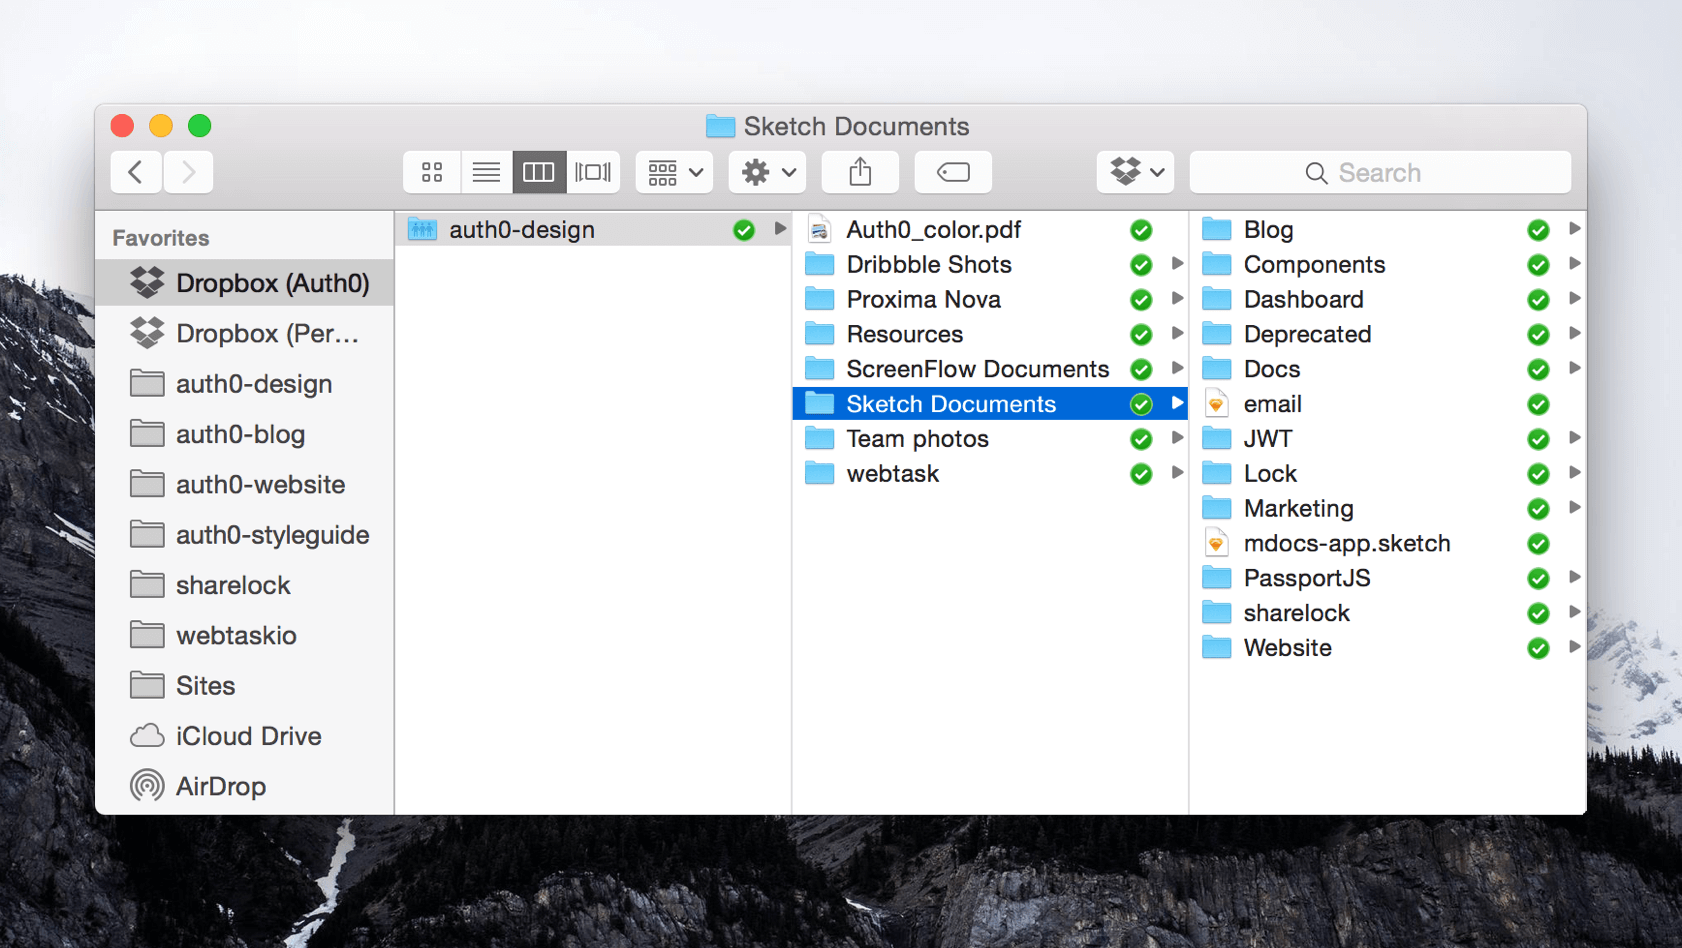Open the Action gear menu
The width and height of the screenshot is (1682, 948).
pos(767,172)
